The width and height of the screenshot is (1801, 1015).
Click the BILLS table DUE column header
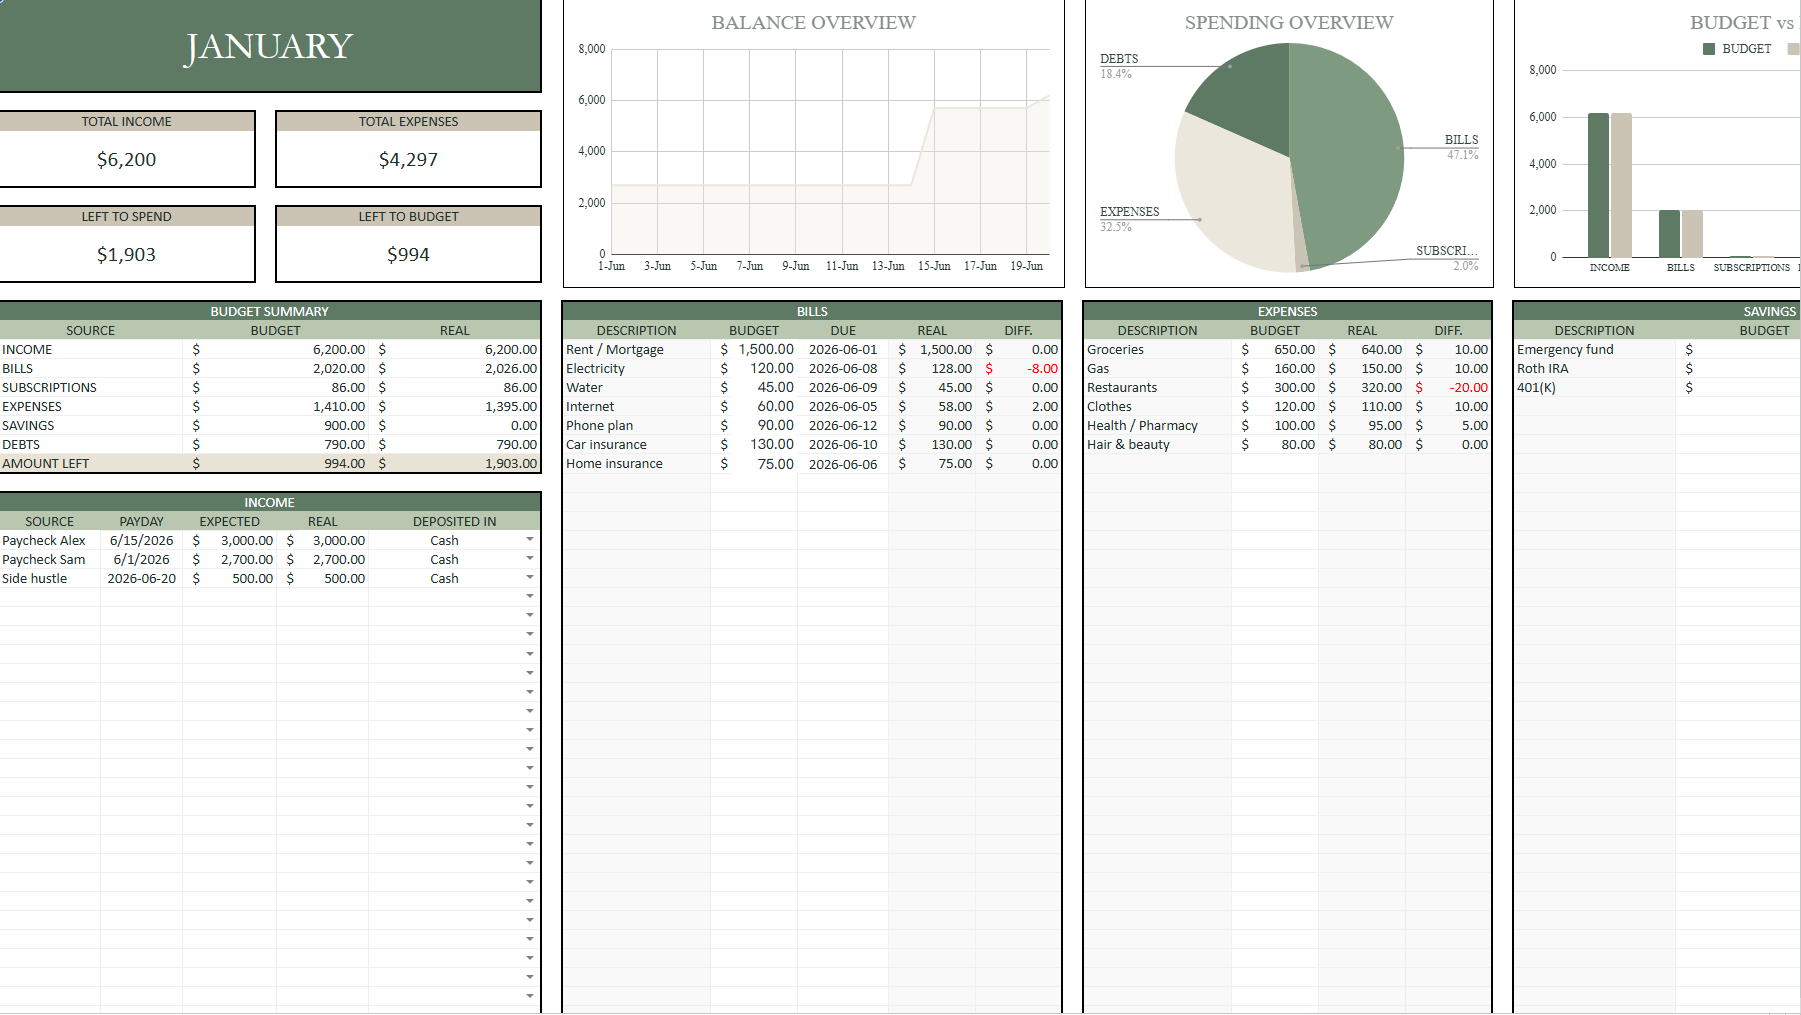click(x=843, y=330)
